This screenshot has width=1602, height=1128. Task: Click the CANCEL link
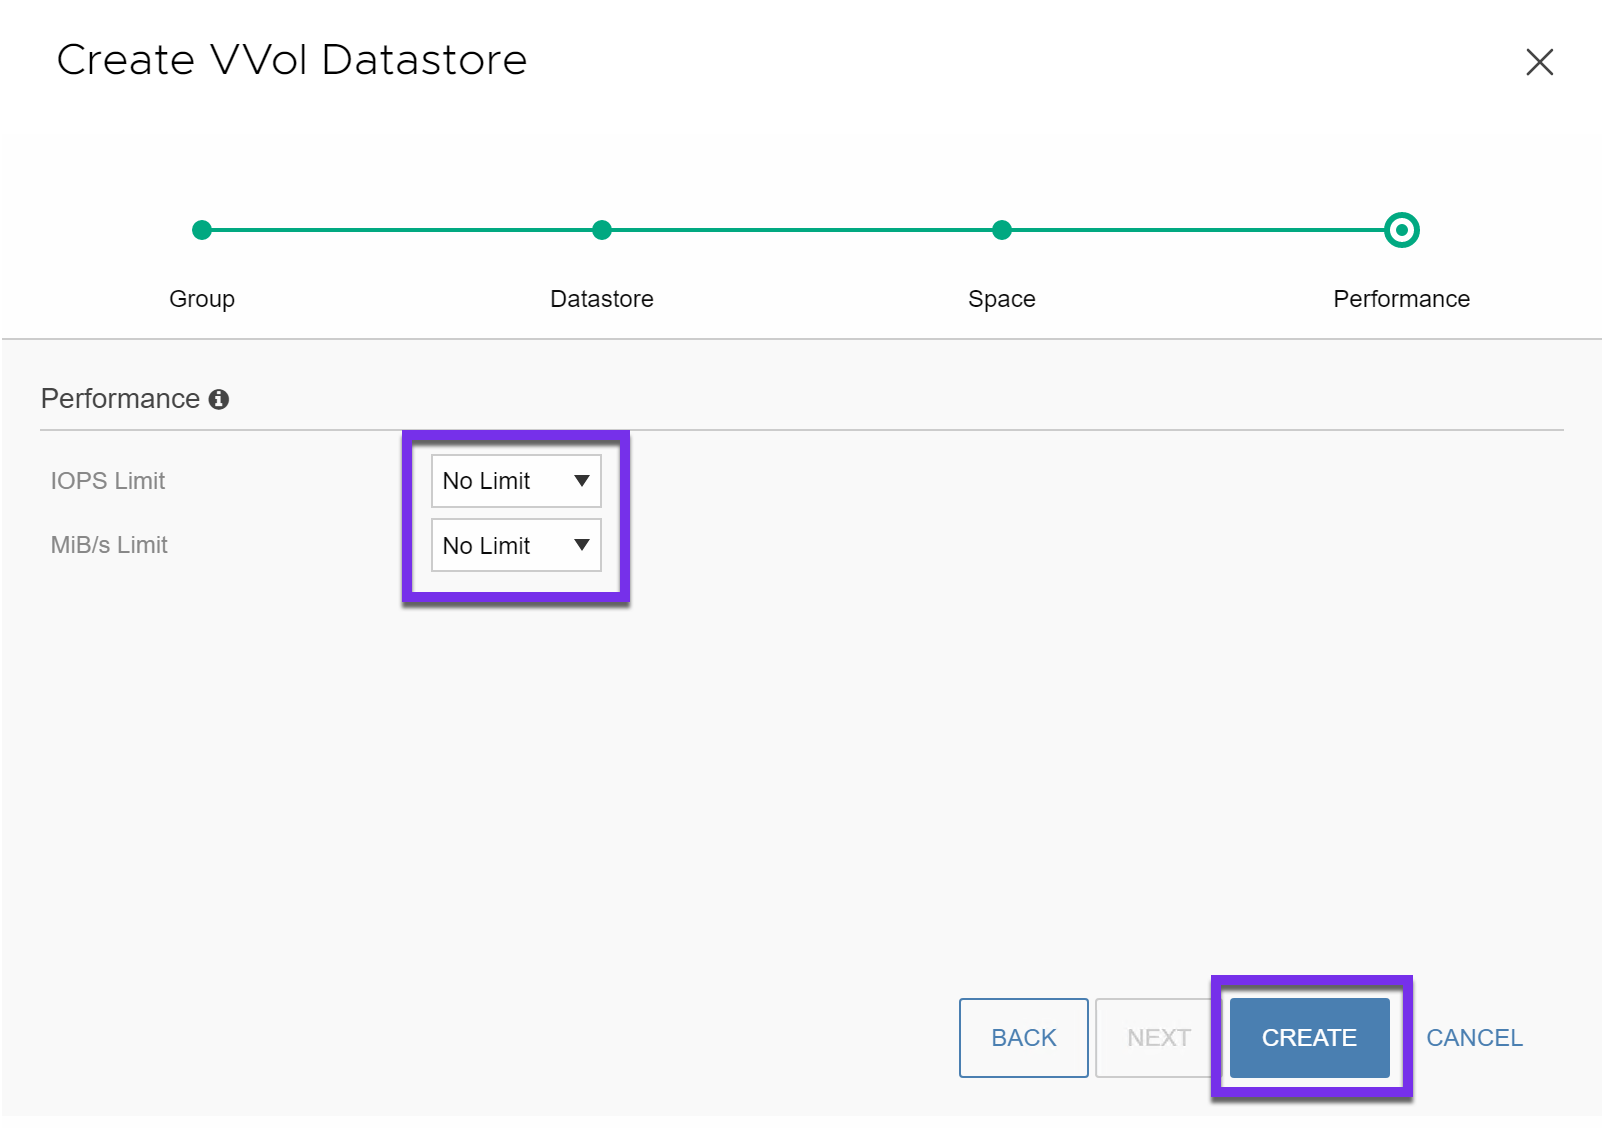pos(1474,1038)
